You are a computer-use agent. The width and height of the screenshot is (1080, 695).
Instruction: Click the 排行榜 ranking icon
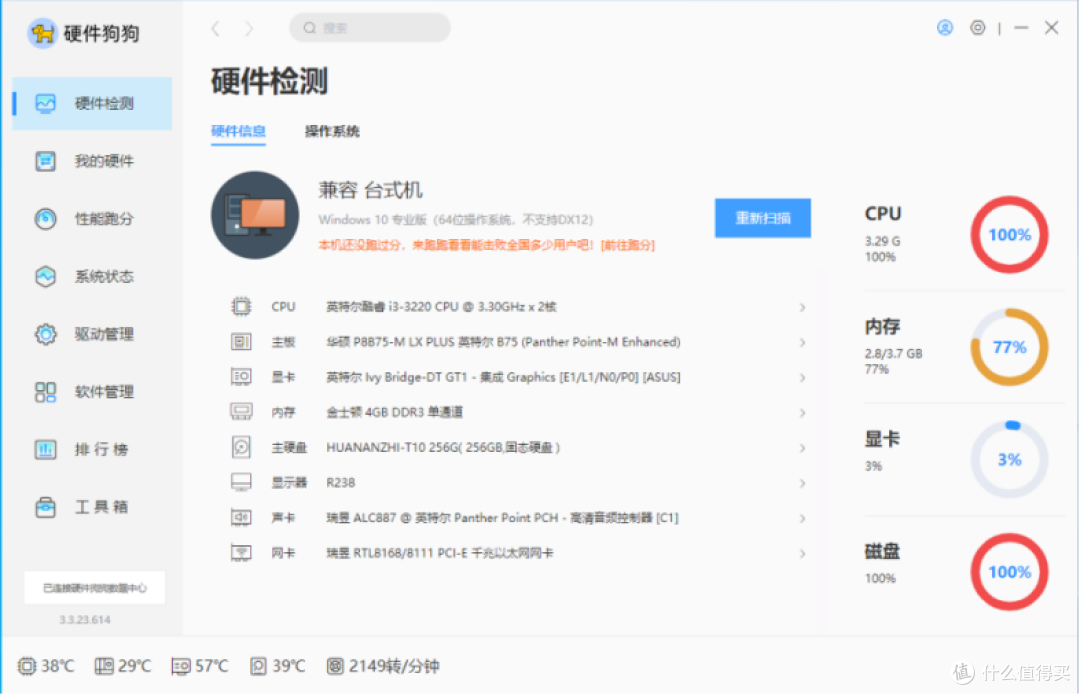click(x=45, y=450)
